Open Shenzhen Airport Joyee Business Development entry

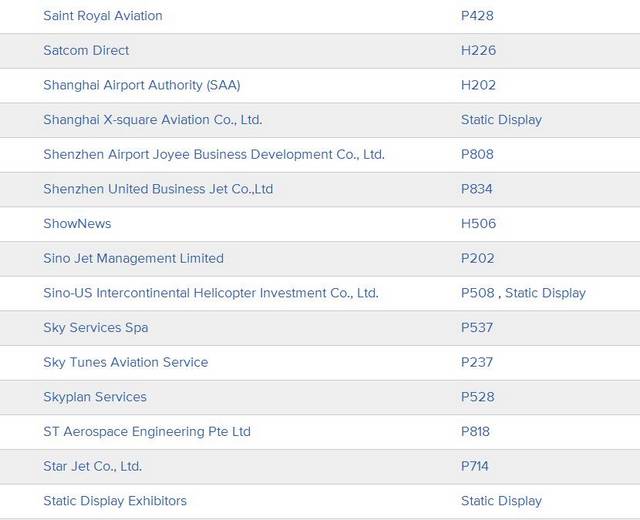213,154
